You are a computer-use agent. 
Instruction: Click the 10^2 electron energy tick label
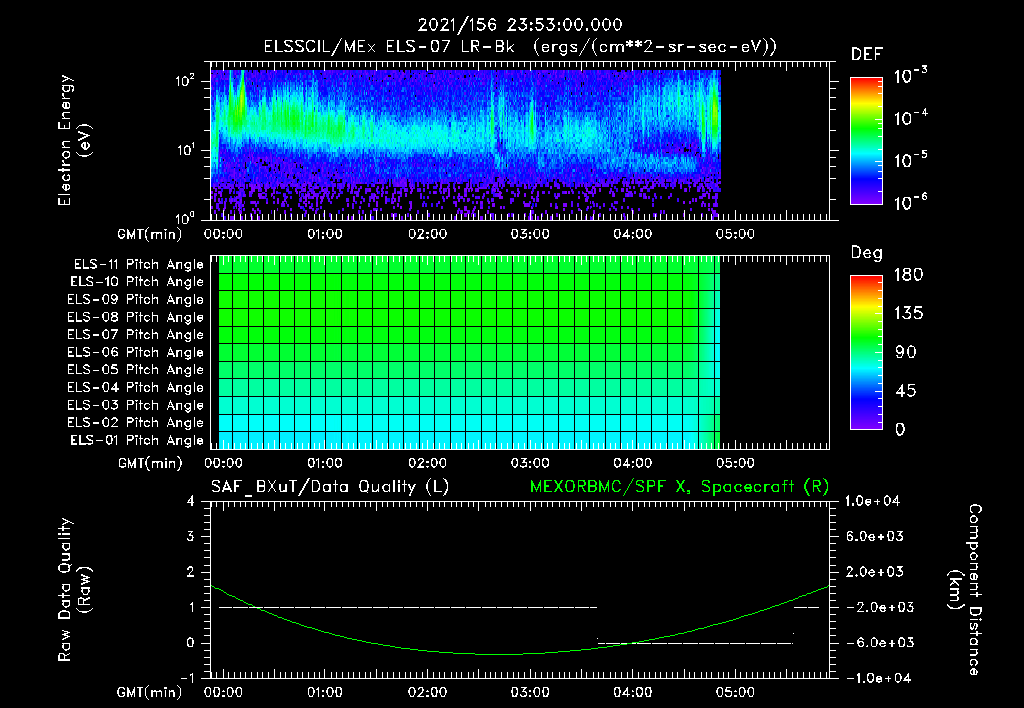(x=185, y=81)
